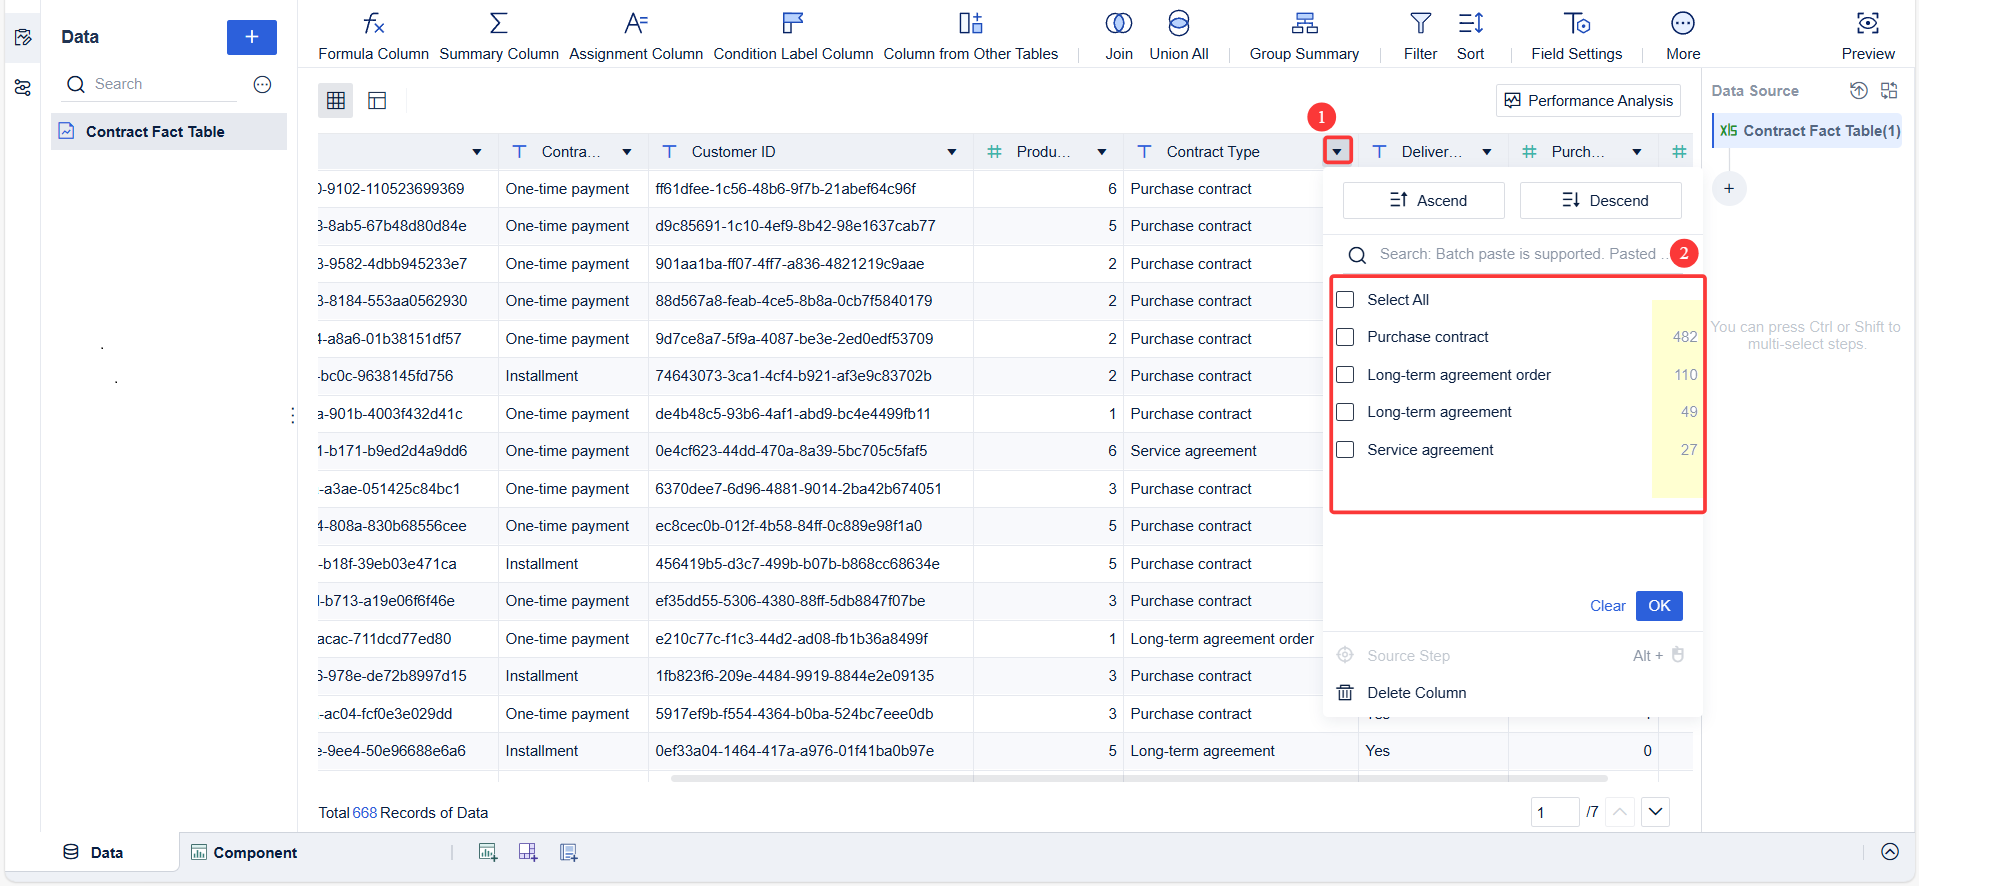This screenshot has width=2001, height=886.
Task: Open the More options menu
Action: click(1683, 36)
